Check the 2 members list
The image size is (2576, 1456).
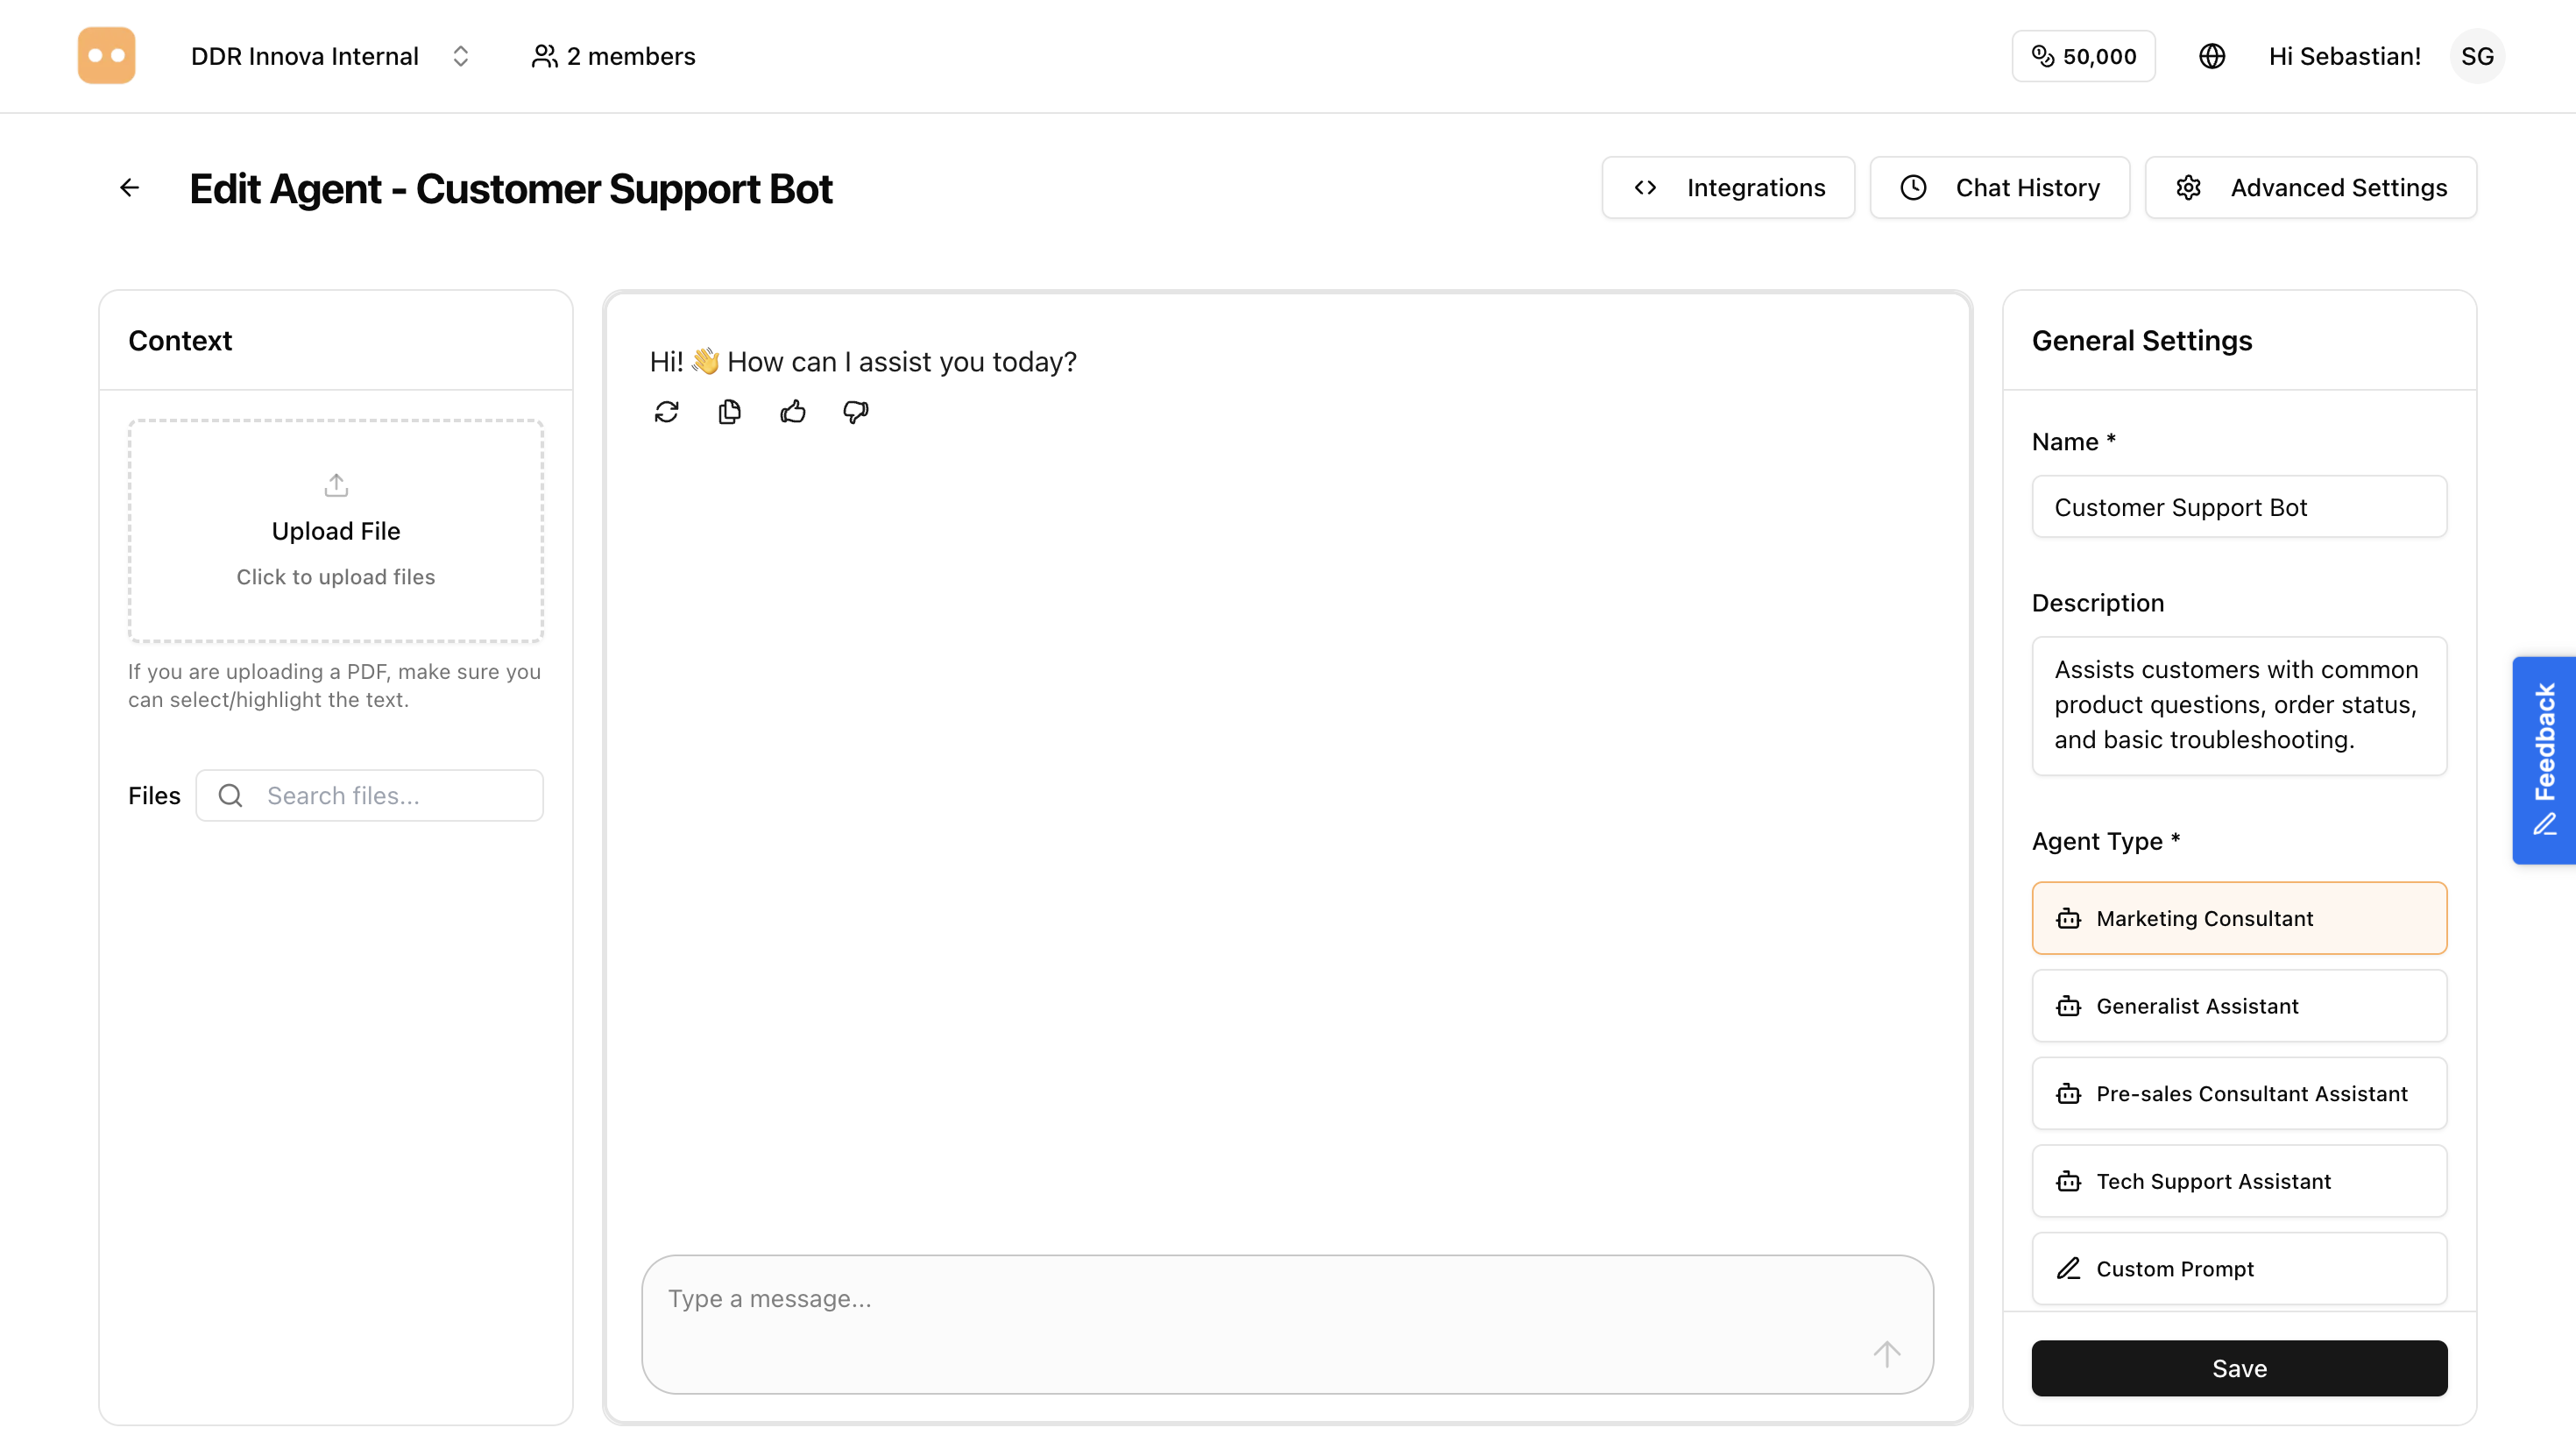pyautogui.click(x=612, y=56)
